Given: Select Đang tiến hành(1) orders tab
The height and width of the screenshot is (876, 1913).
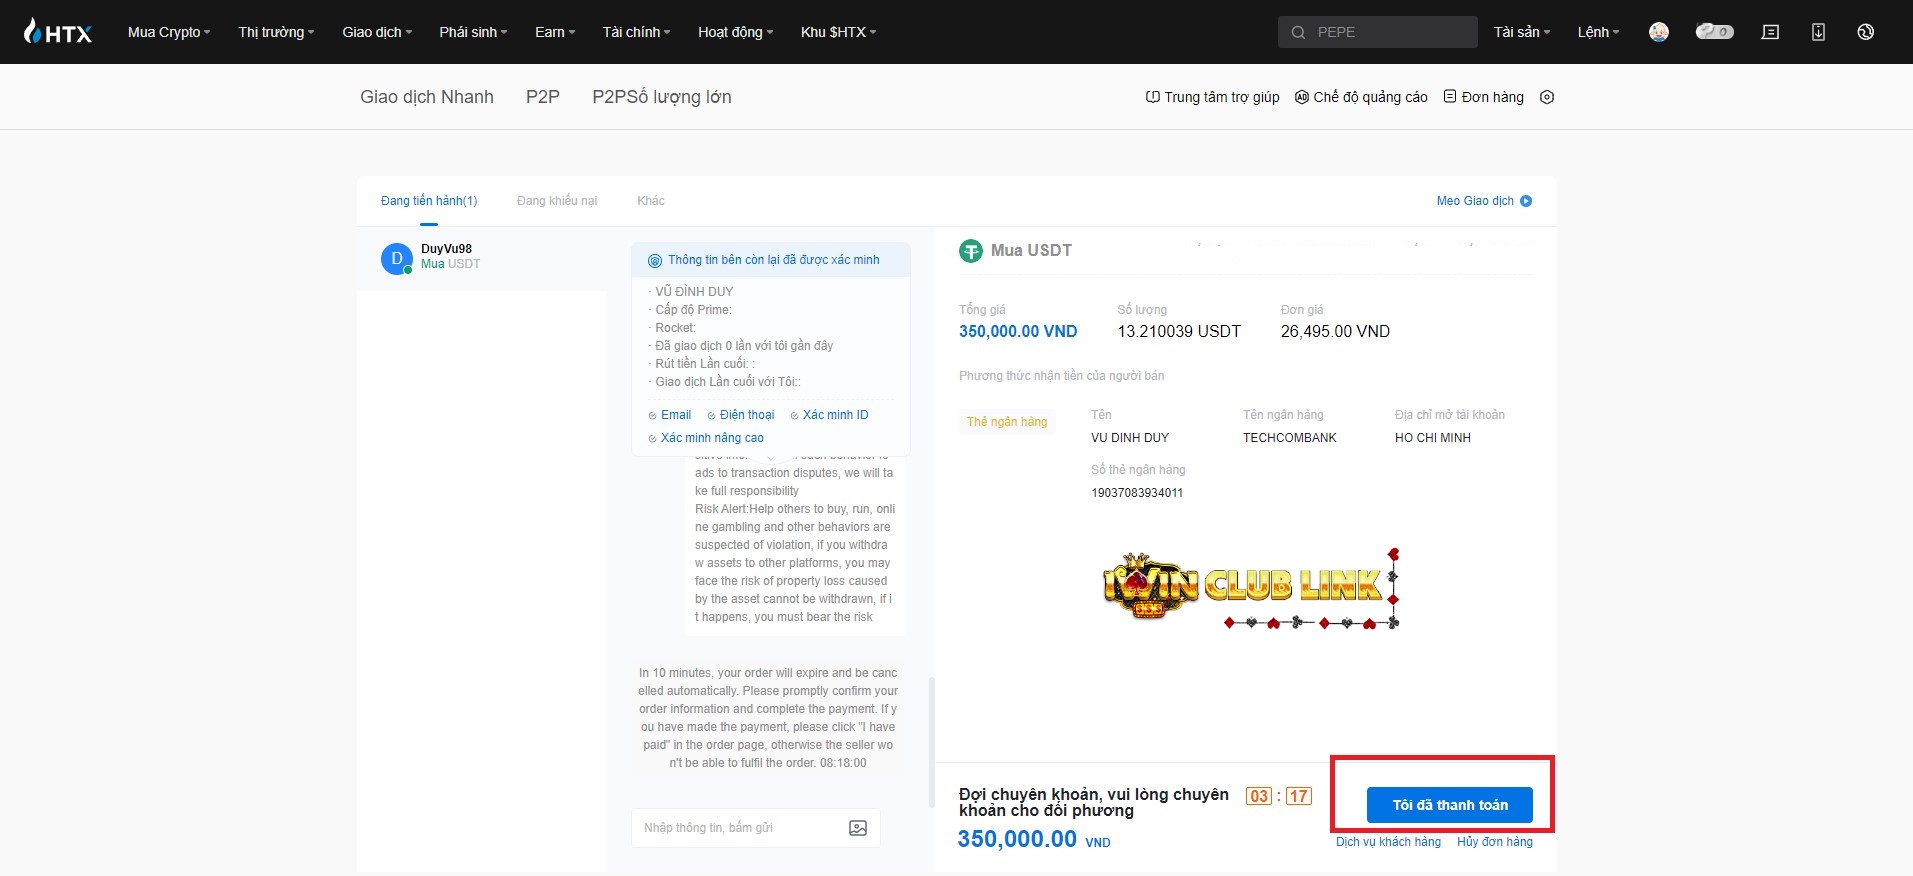Looking at the screenshot, I should click(429, 201).
